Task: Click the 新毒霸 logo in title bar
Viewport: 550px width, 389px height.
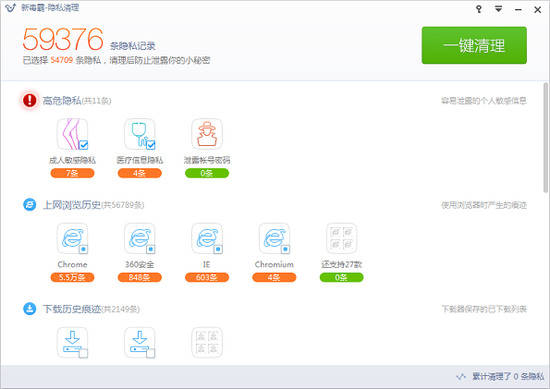Action: click(11, 8)
